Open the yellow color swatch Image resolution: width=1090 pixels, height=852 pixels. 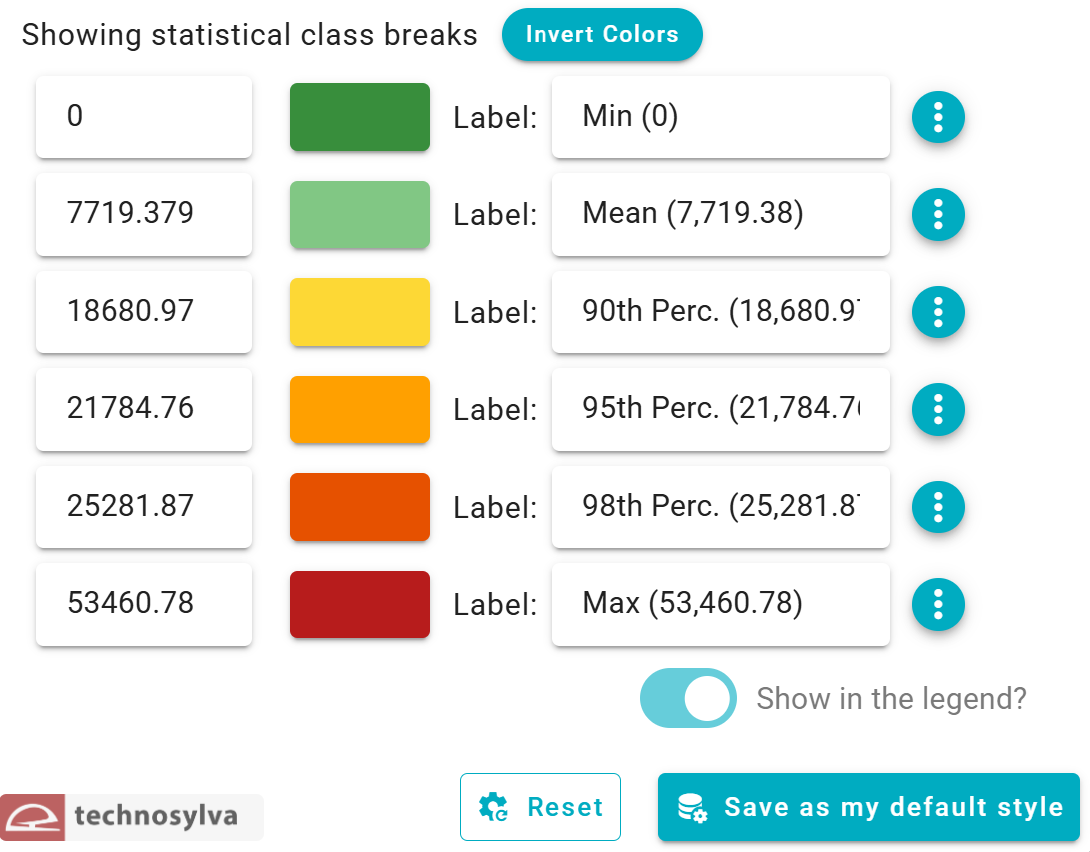click(360, 312)
